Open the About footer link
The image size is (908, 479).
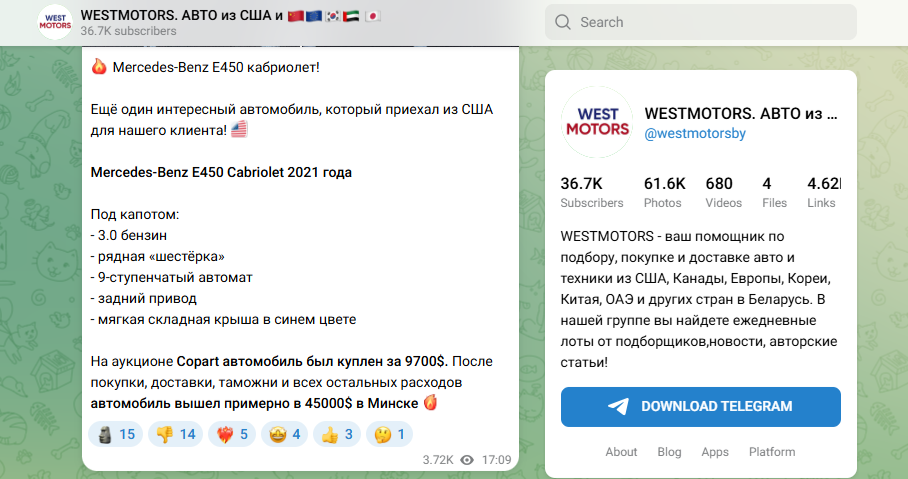621,452
